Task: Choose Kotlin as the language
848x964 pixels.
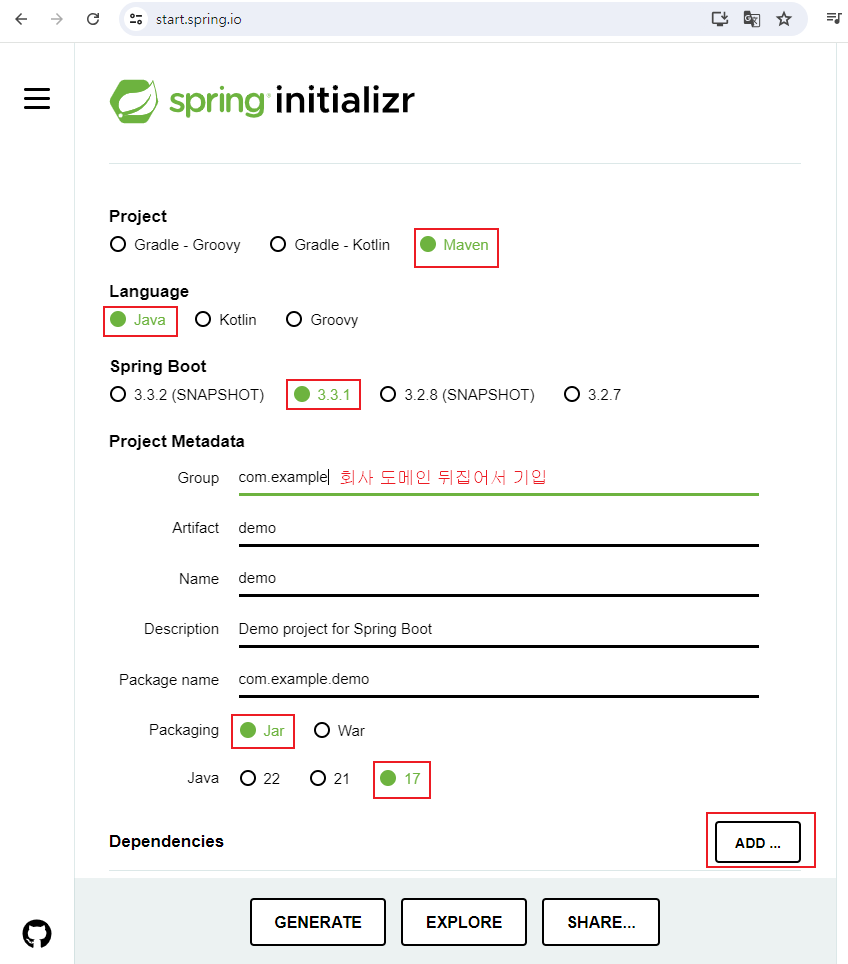Action: pyautogui.click(x=226, y=320)
